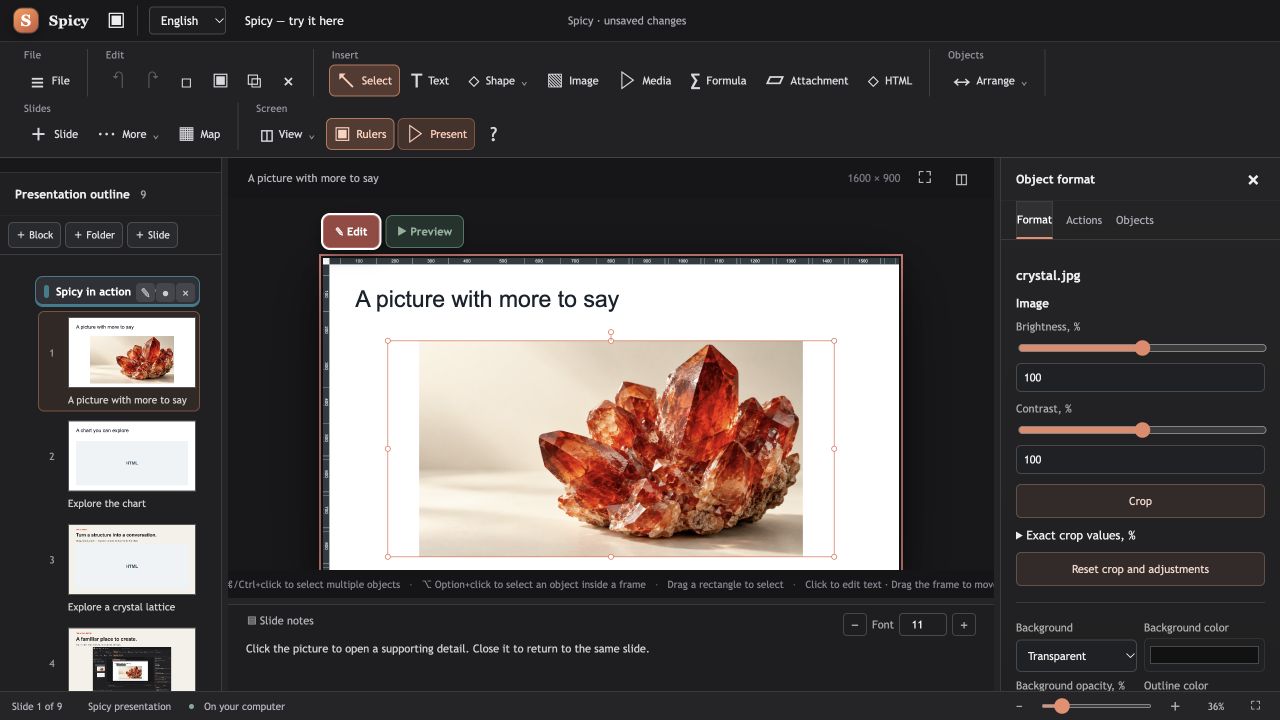Screen dimensions: 1280x720
Task: Open the Media insert tool
Action: tap(645, 81)
